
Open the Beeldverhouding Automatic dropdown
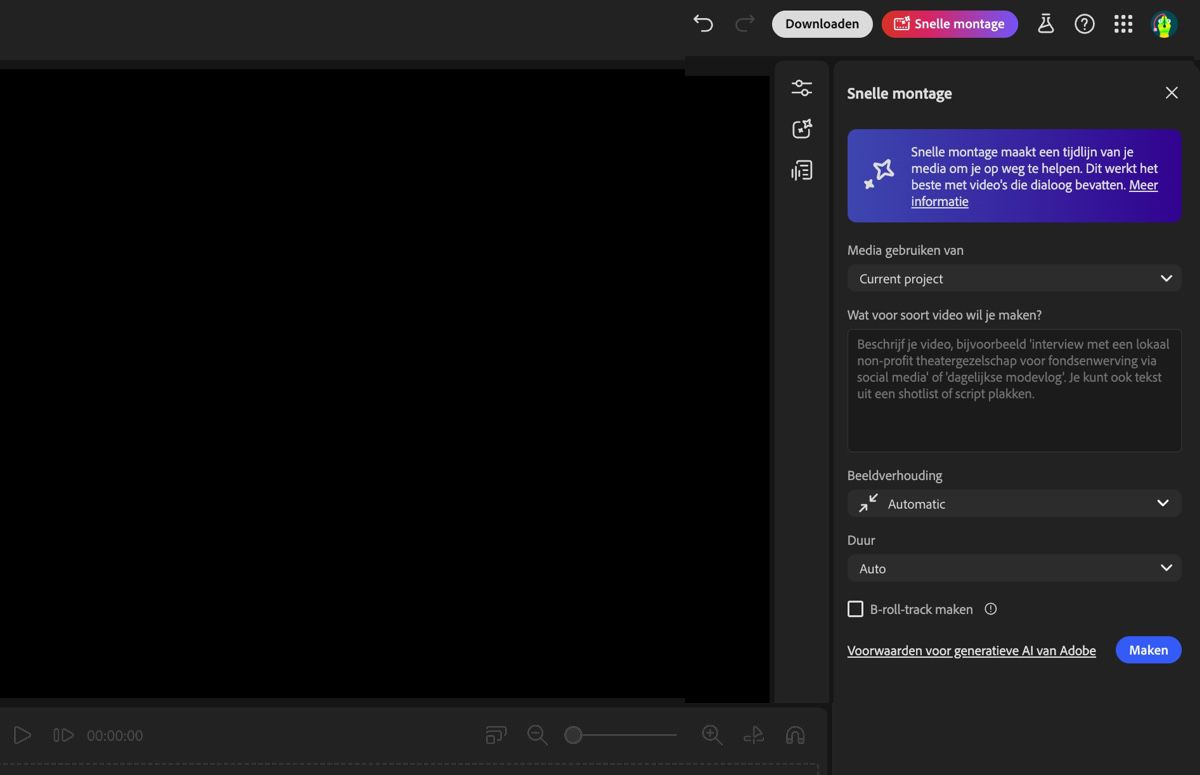tap(1013, 503)
